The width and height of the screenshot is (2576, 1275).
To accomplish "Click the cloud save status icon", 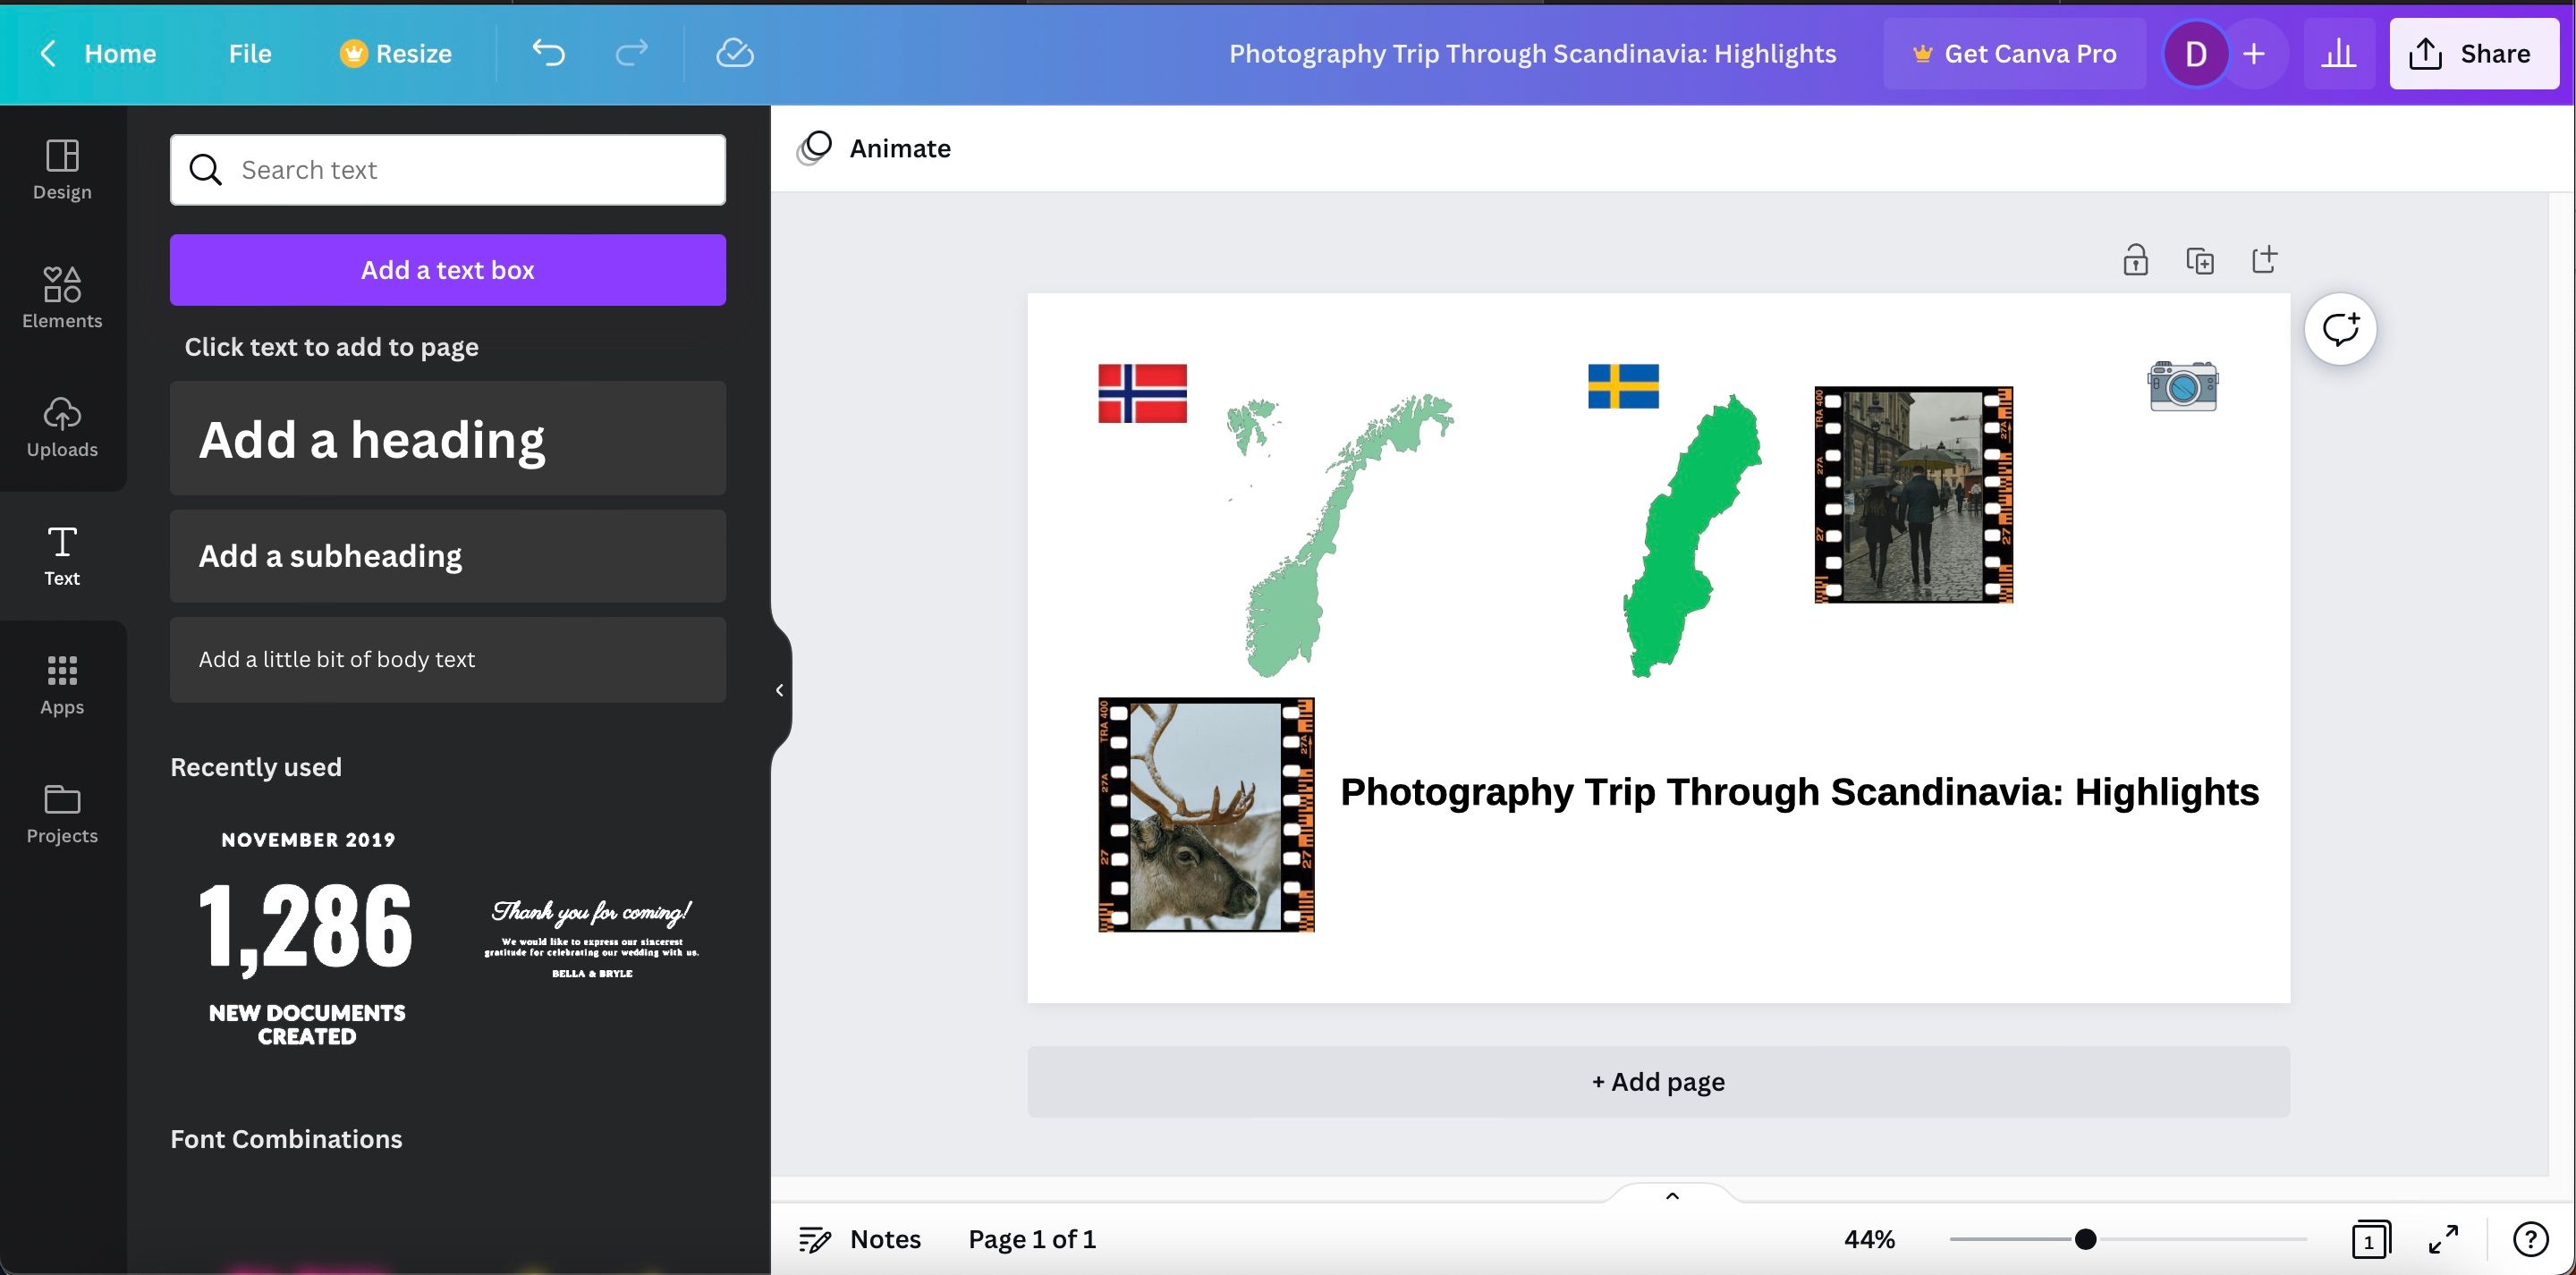I will (735, 53).
